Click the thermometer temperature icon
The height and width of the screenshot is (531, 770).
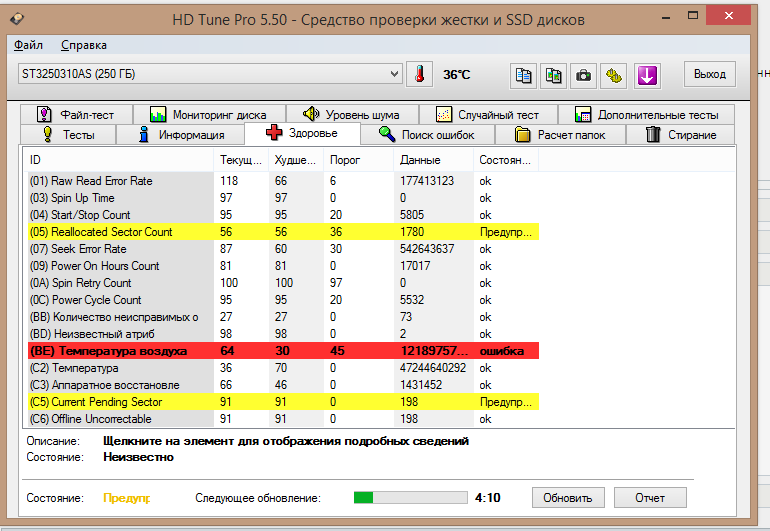[x=419, y=75]
